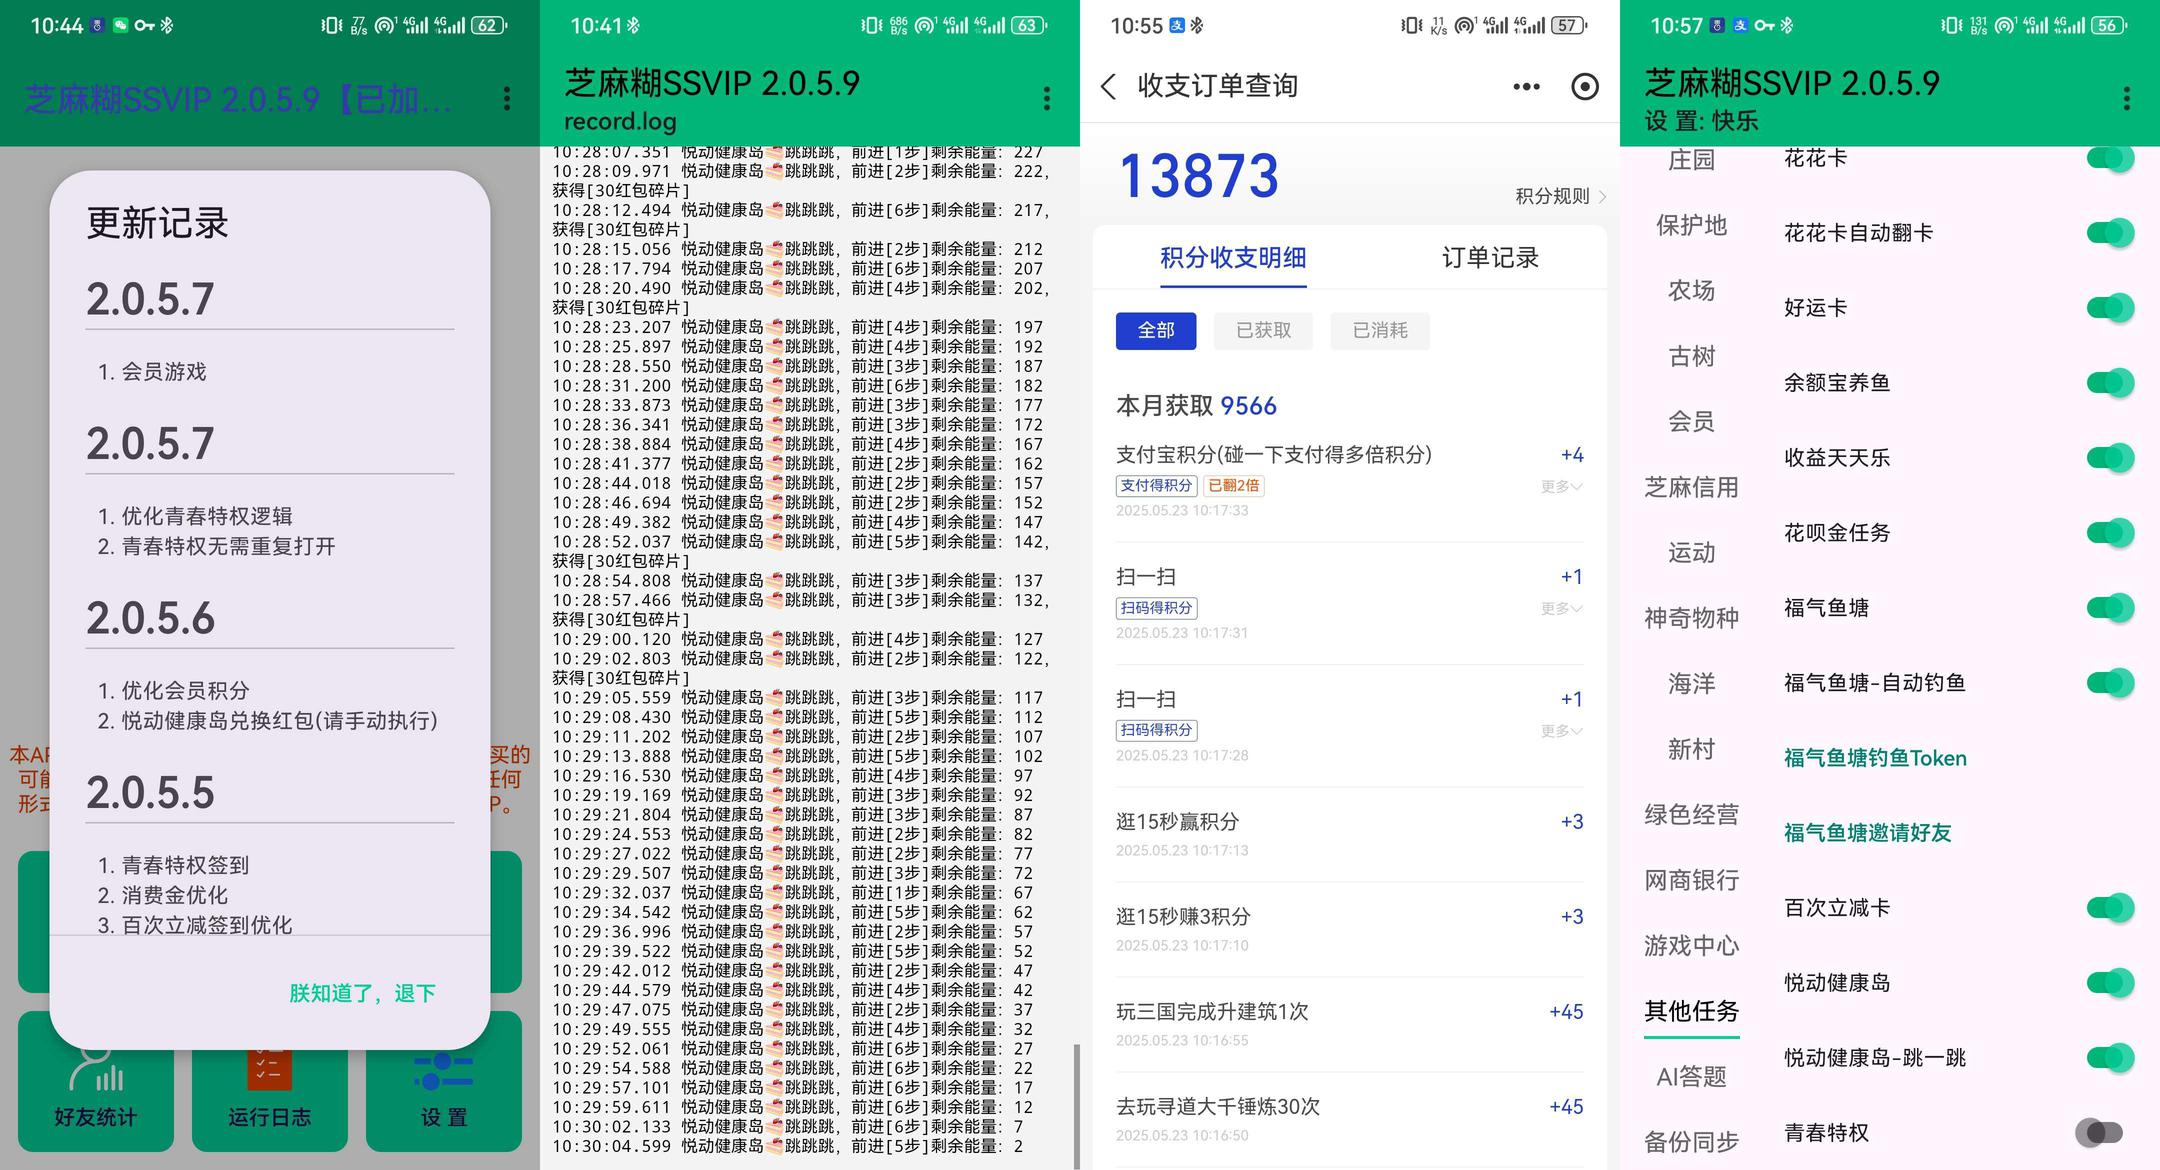Image resolution: width=2160 pixels, height=1170 pixels.
Task: Tap the 支付得积分 tag
Action: (x=1156, y=486)
